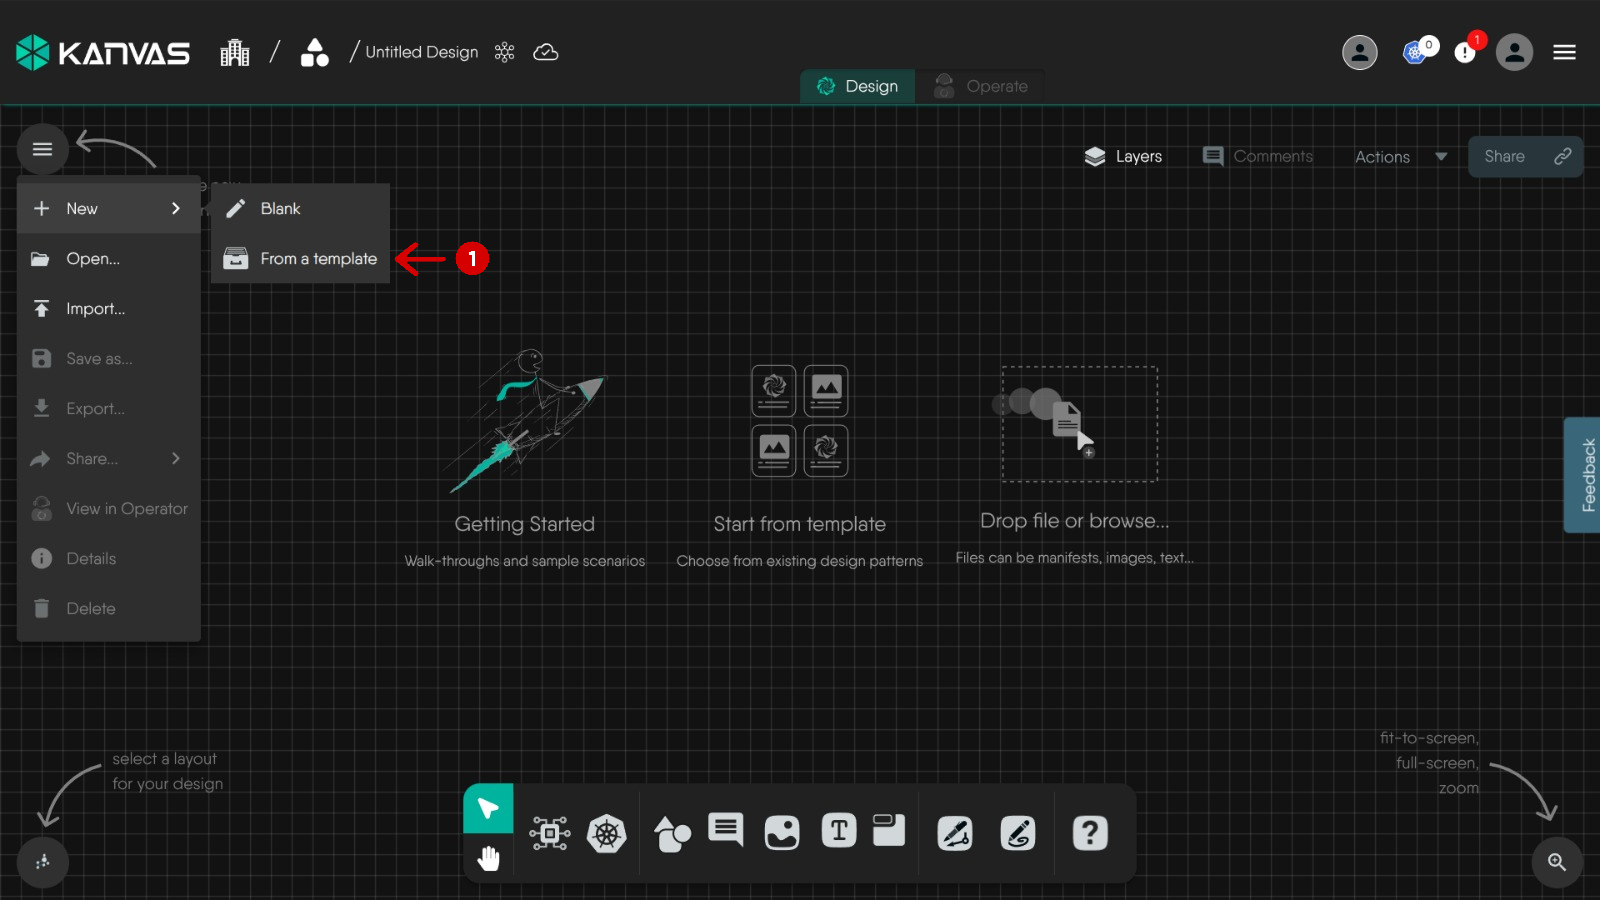
Task: Select the Export... menu item
Action: pyautogui.click(x=108, y=408)
